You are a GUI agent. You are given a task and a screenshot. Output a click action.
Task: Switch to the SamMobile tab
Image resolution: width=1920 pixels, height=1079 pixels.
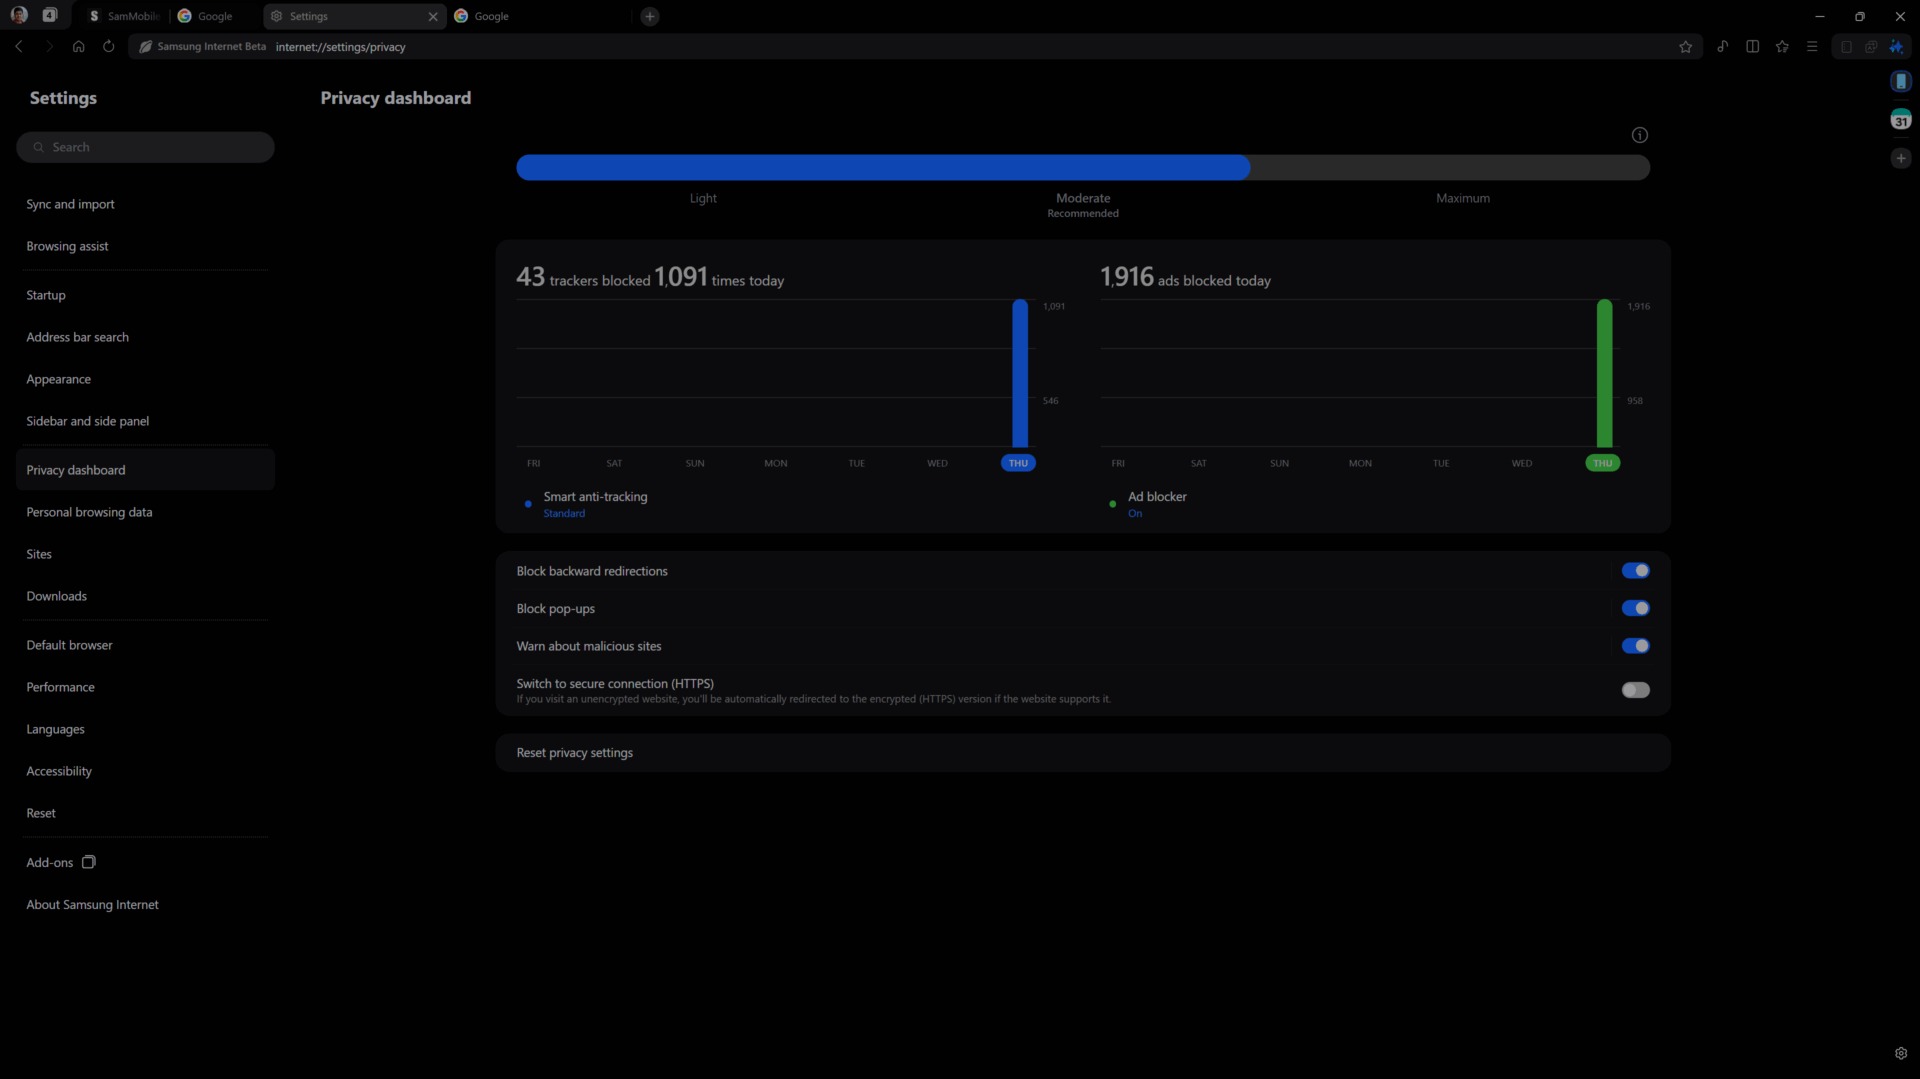point(123,16)
